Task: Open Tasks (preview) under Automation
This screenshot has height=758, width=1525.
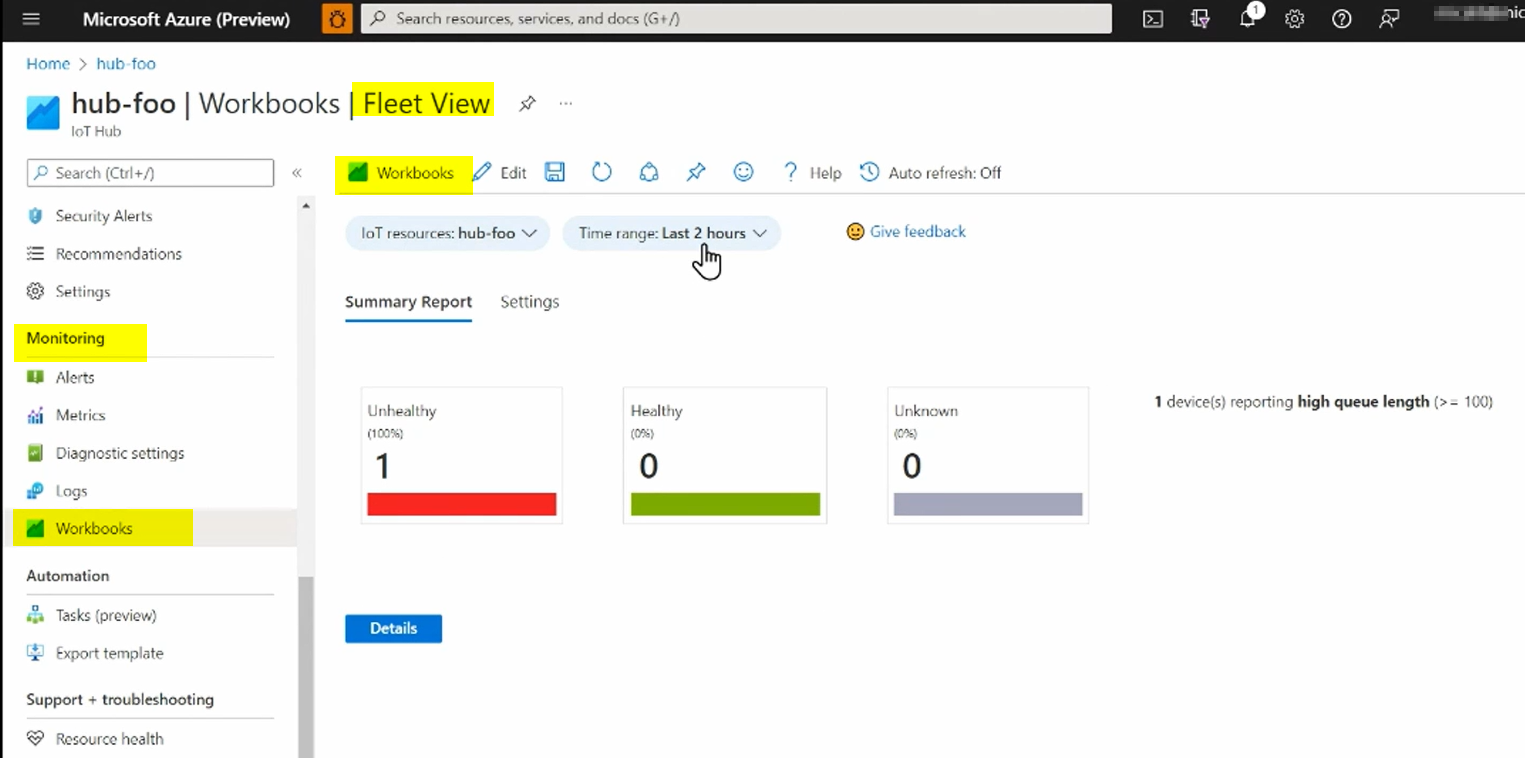Action: (x=106, y=615)
